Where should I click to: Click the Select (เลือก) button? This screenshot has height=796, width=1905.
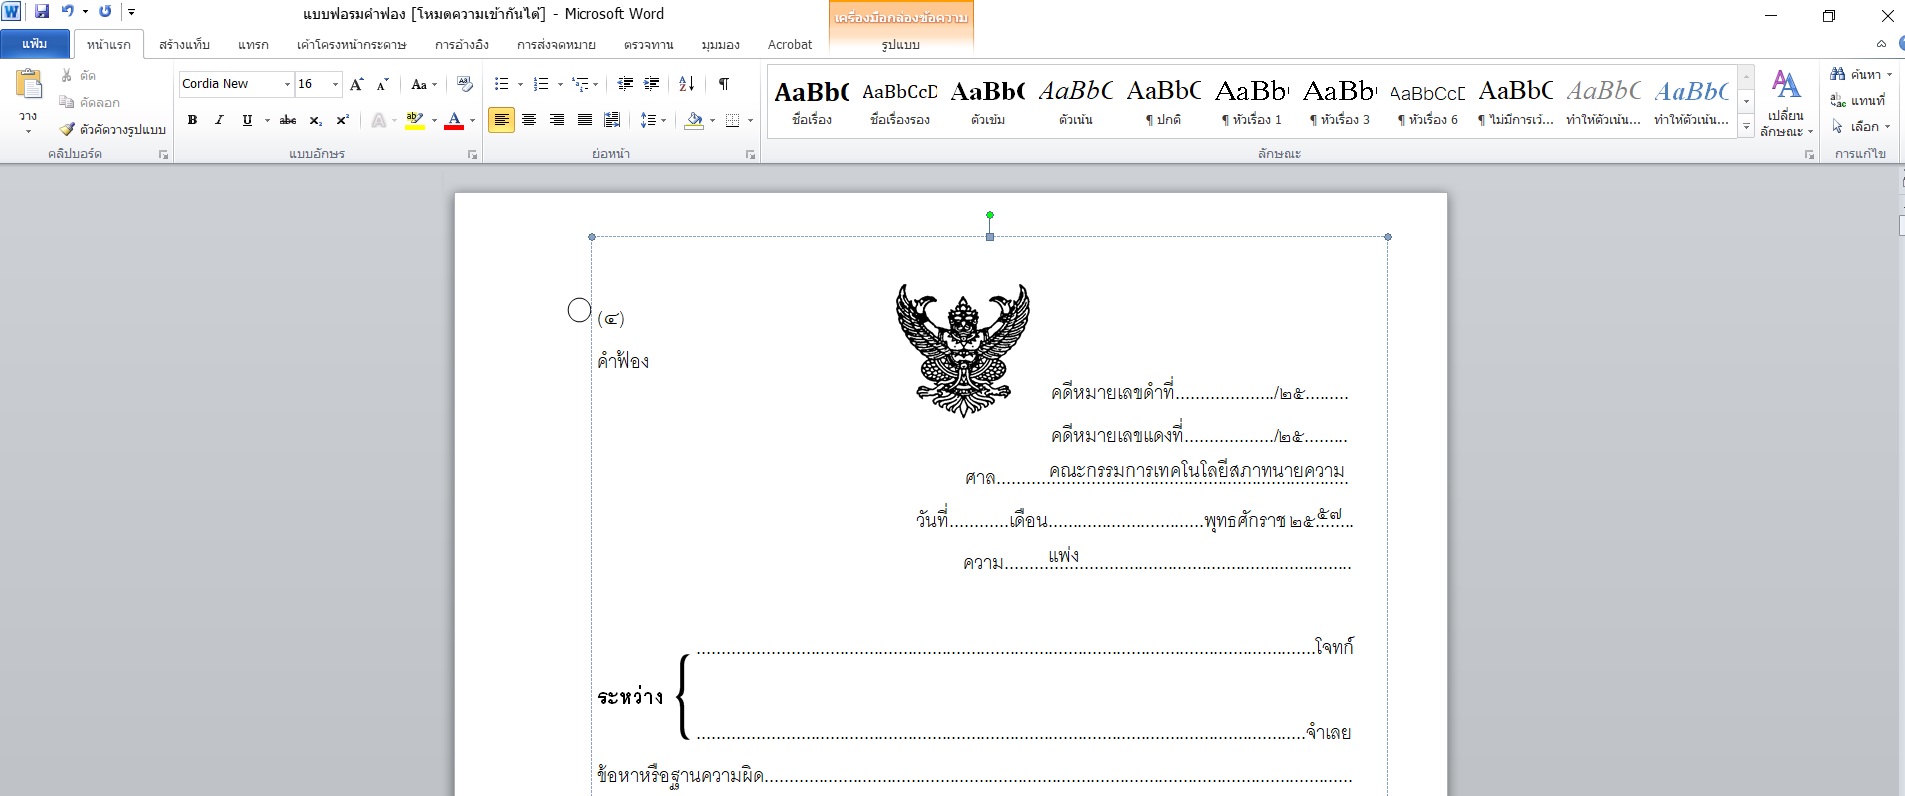click(x=1861, y=126)
